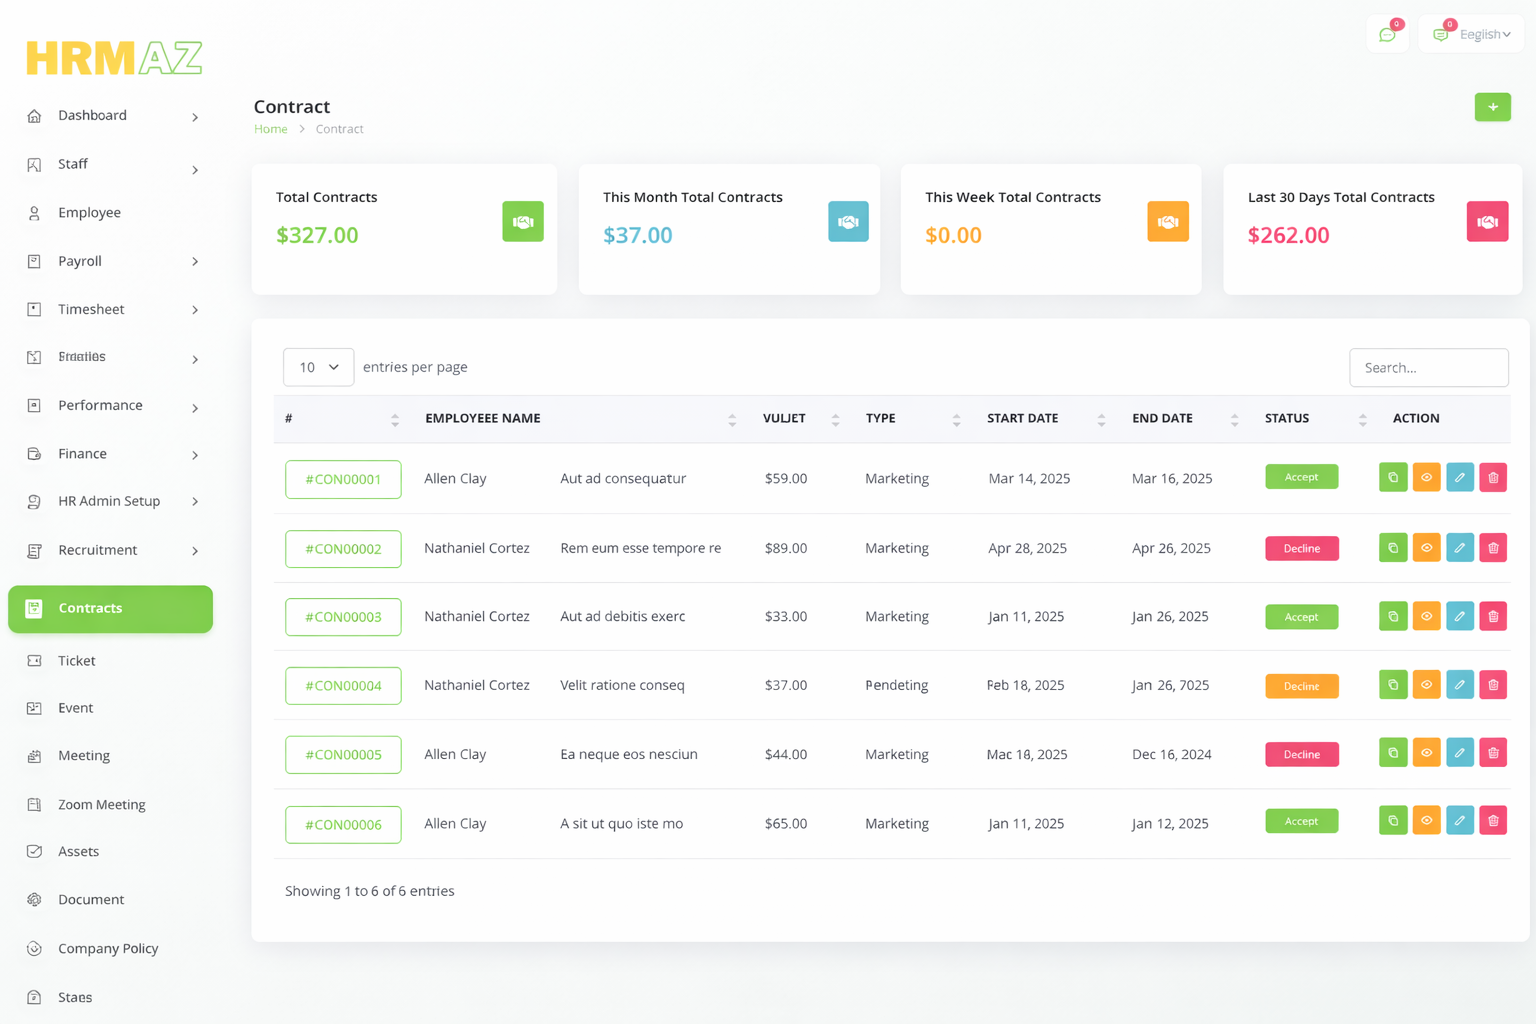View contract #CON00004 with the orange eye icon

[x=1426, y=685]
